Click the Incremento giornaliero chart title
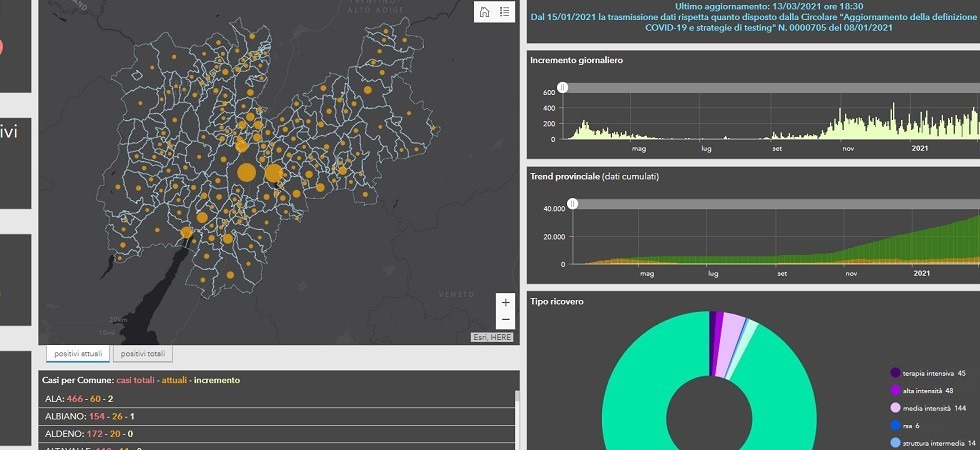The image size is (980, 450). click(x=576, y=61)
